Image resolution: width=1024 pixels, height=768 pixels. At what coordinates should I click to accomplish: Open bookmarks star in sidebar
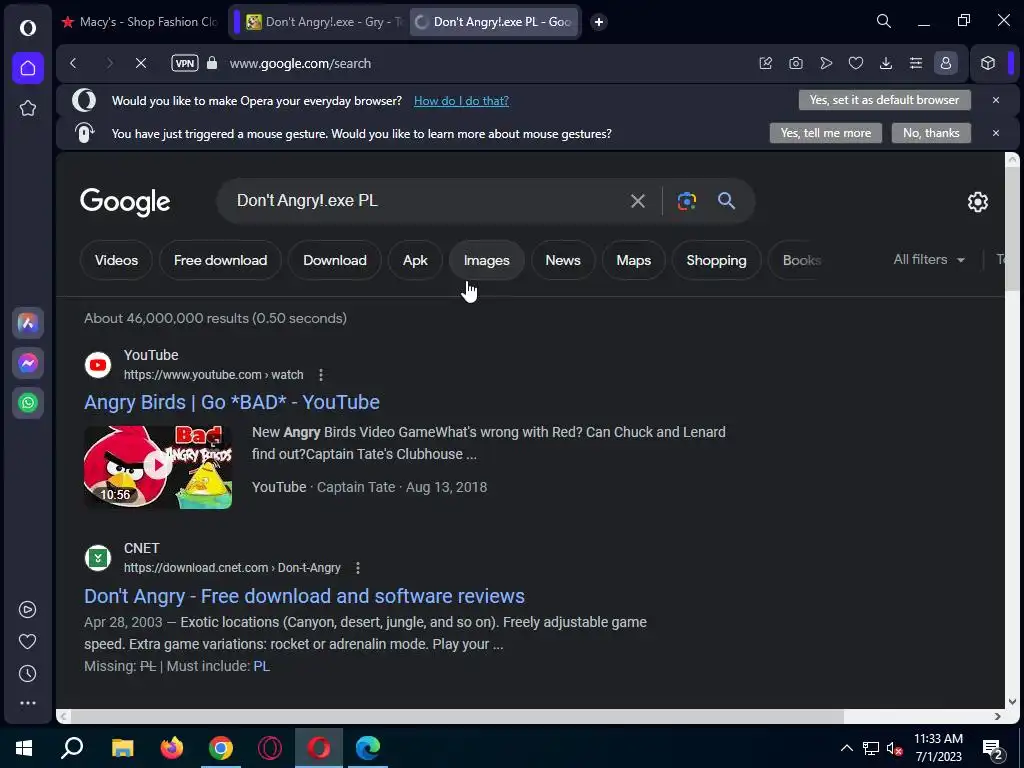pos(27,108)
